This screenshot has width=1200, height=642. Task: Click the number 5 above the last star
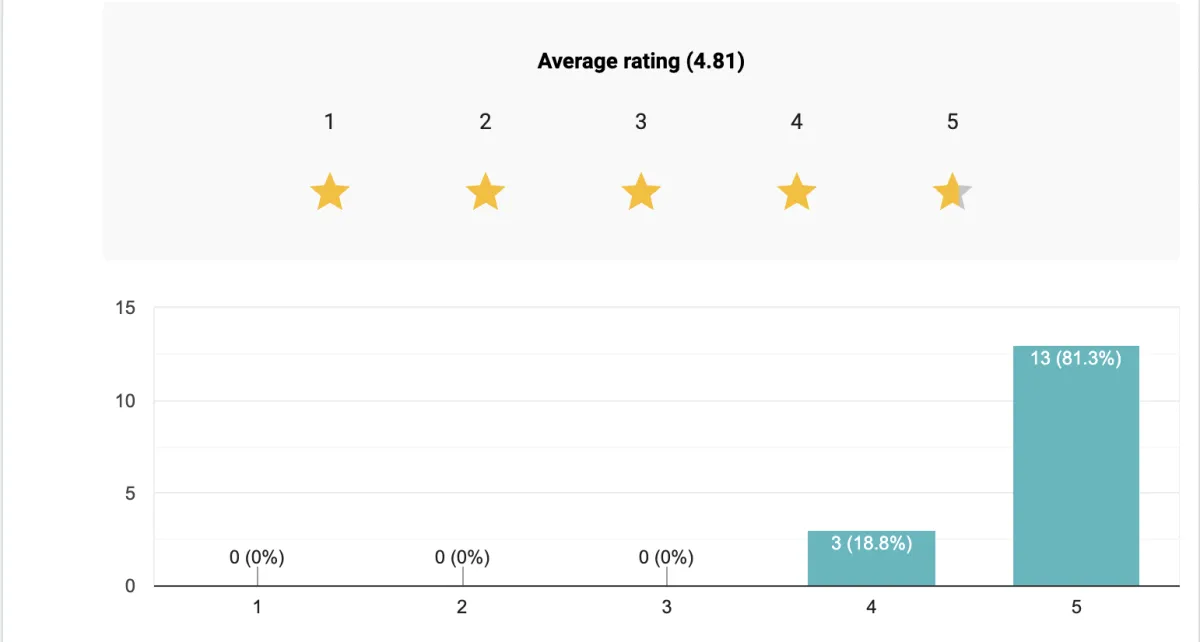[x=952, y=122]
